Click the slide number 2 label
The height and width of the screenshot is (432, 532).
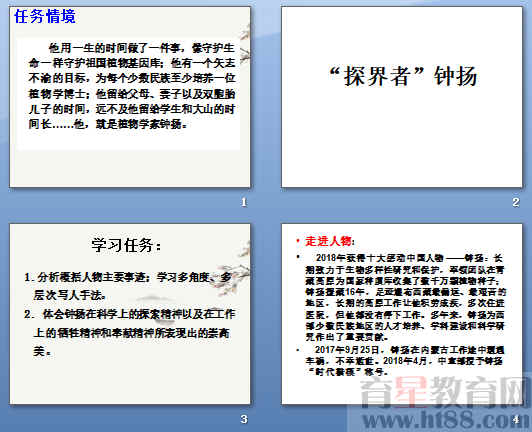[x=516, y=202]
